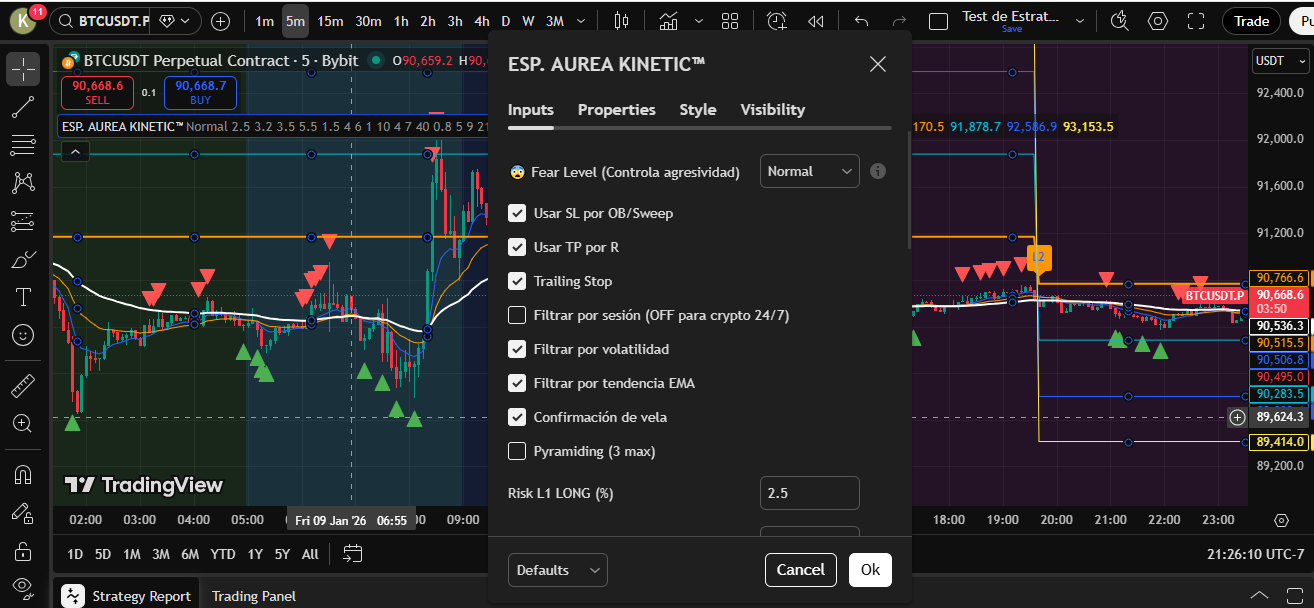The height and width of the screenshot is (608, 1314).
Task: Select the trend line drawing tool
Action: tap(22, 107)
